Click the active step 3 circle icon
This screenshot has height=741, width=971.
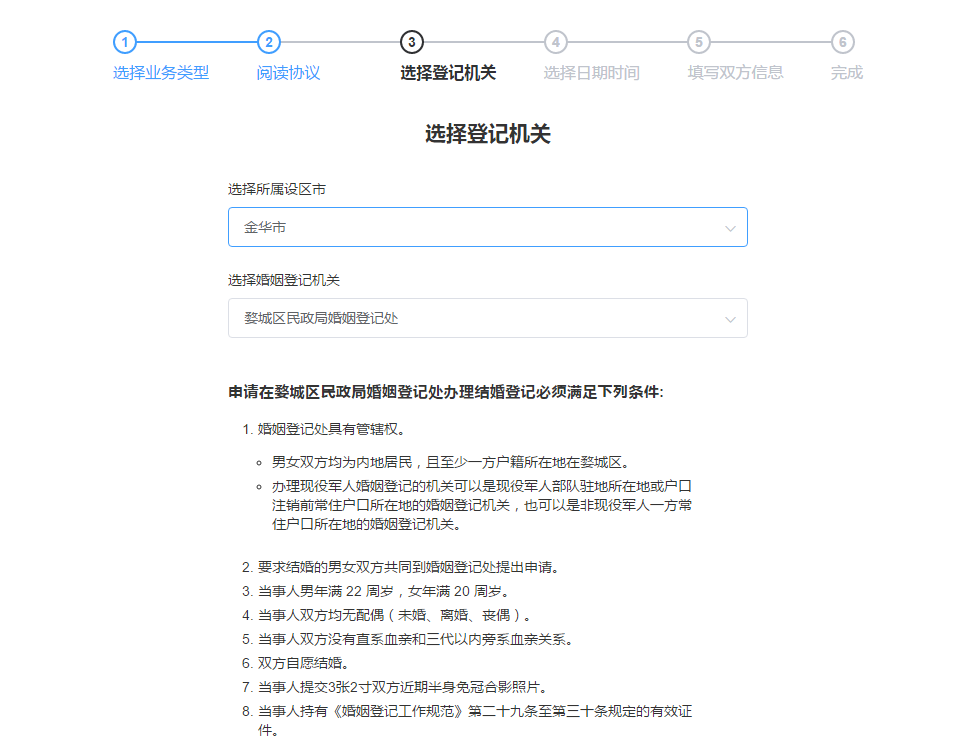(412, 42)
